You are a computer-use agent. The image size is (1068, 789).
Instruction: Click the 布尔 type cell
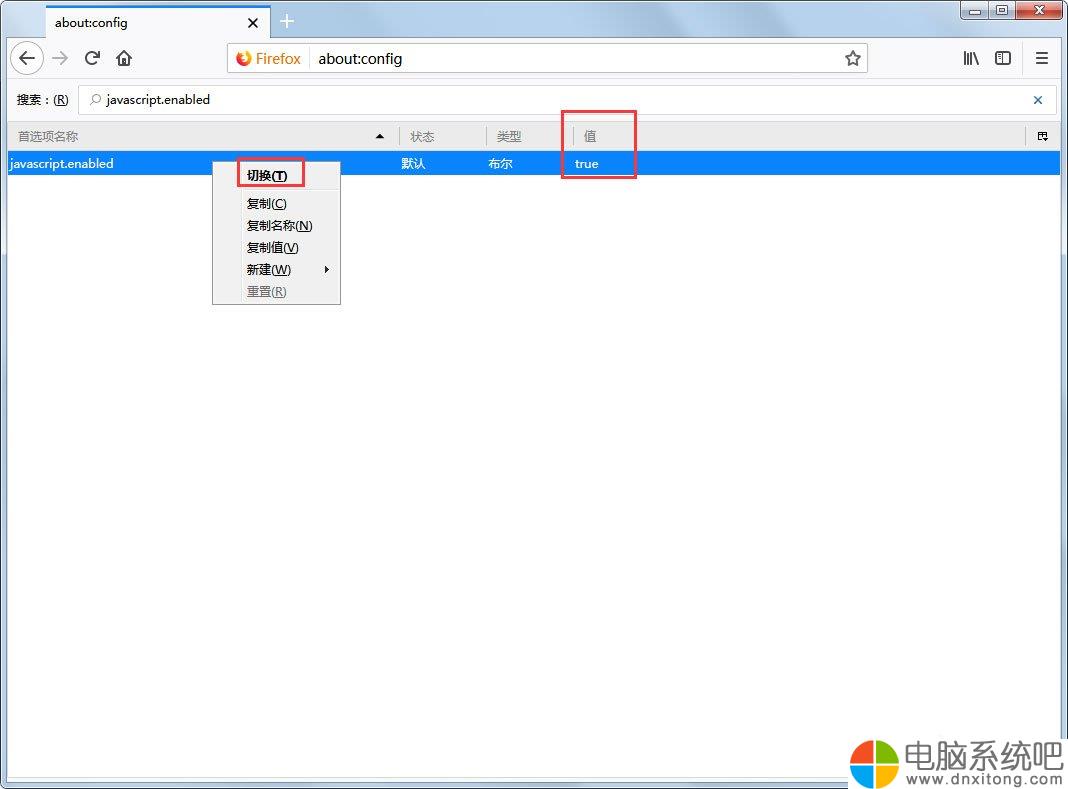[x=500, y=164]
